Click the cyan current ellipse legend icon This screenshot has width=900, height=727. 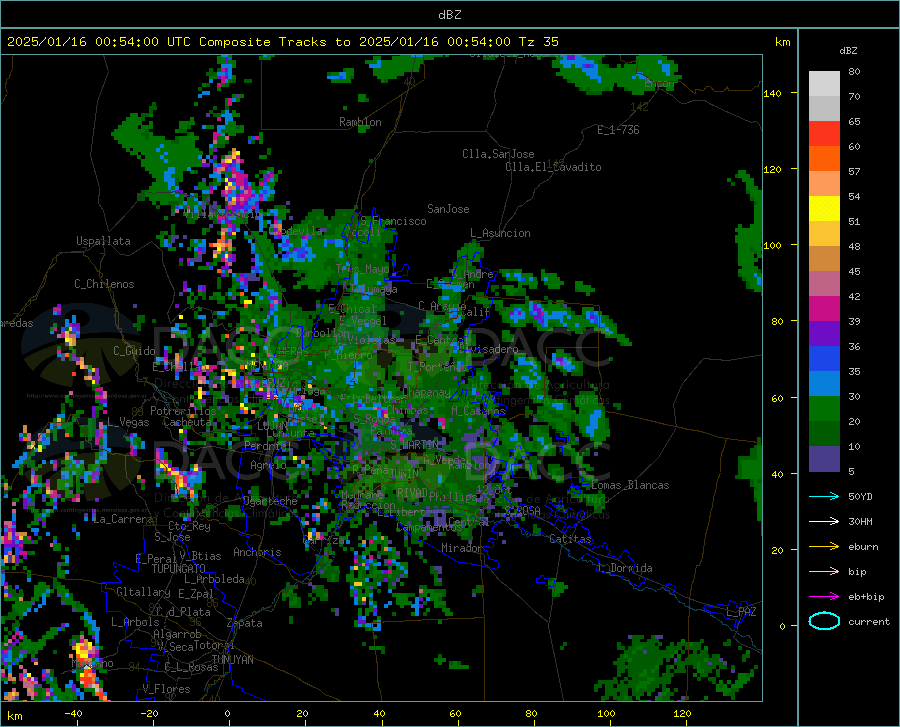point(824,621)
